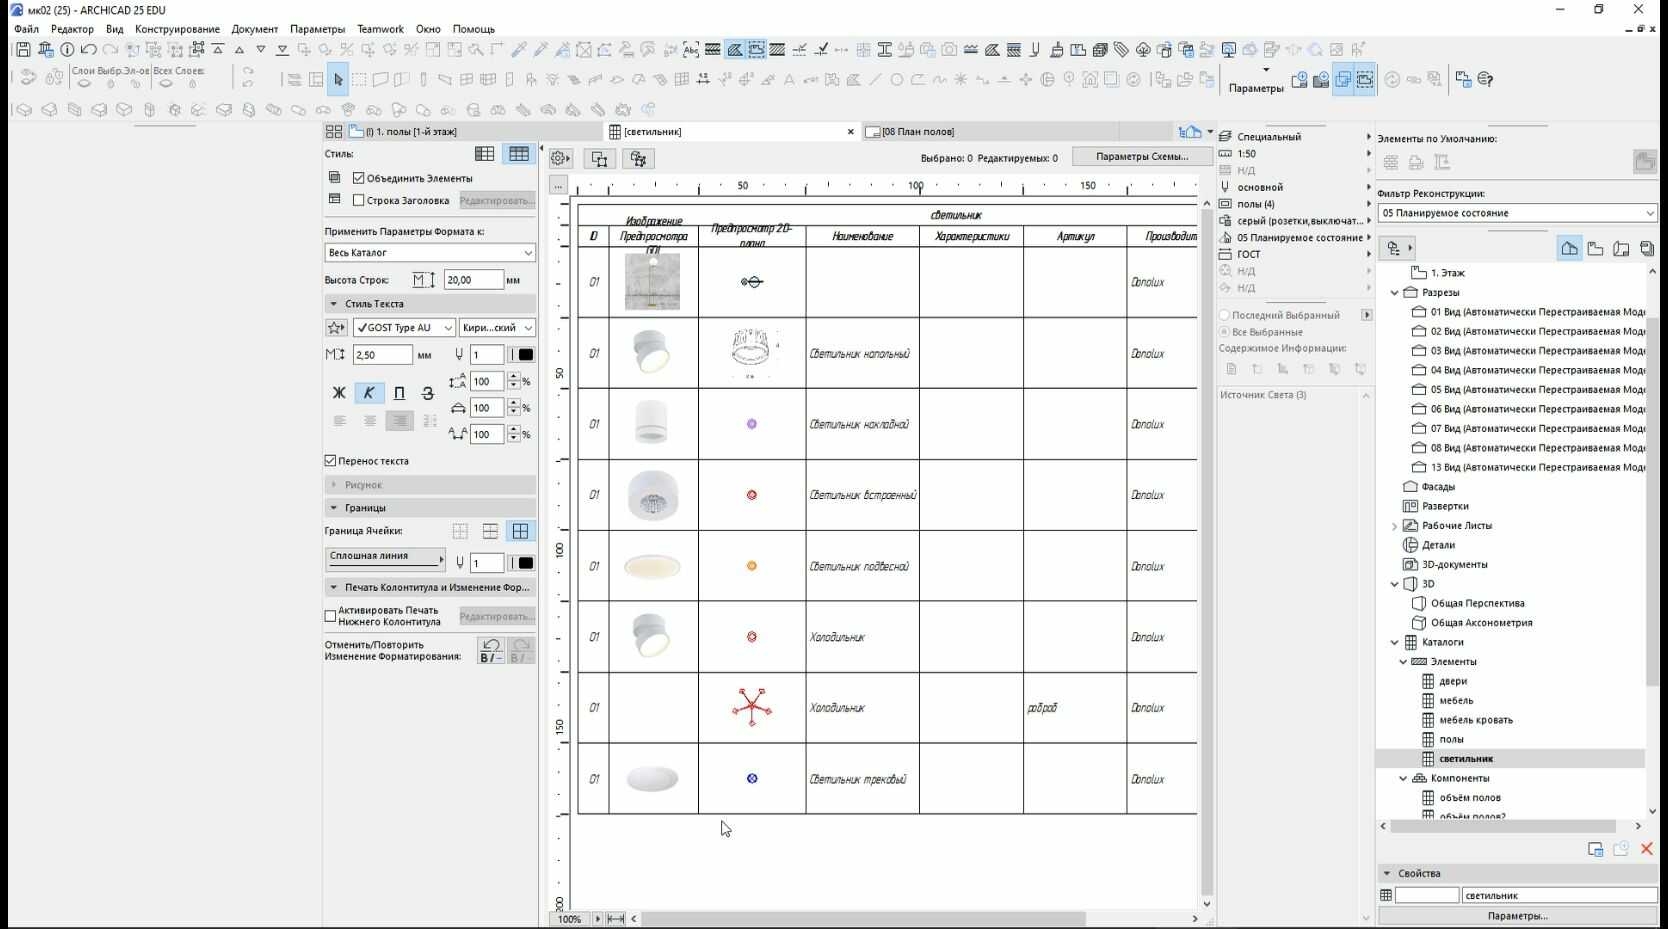This screenshot has width=1668, height=929.
Task: Collapse the Каталоги tree node
Action: pyautogui.click(x=1395, y=643)
